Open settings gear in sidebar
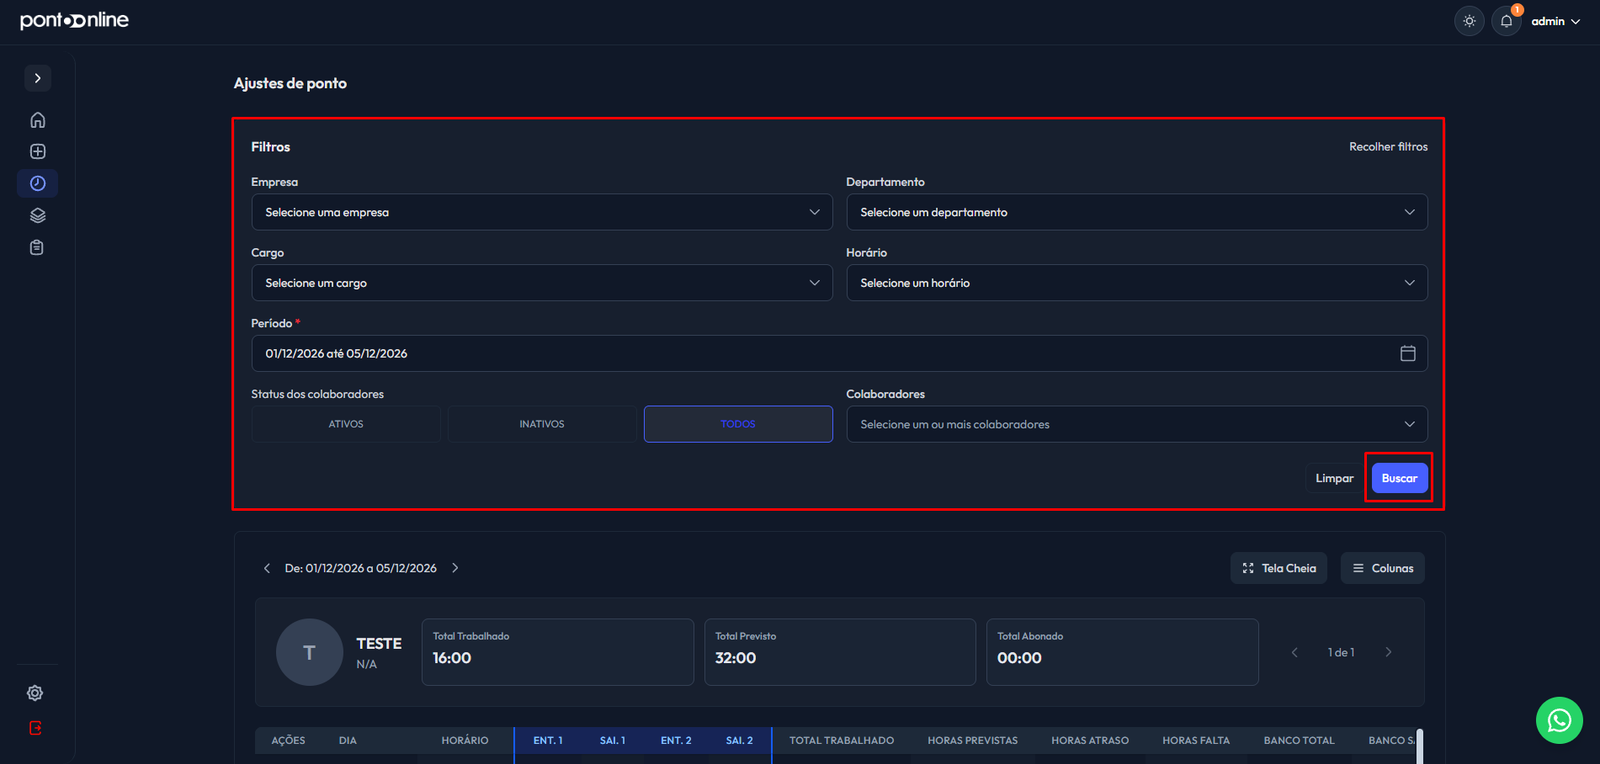 pyautogui.click(x=35, y=693)
